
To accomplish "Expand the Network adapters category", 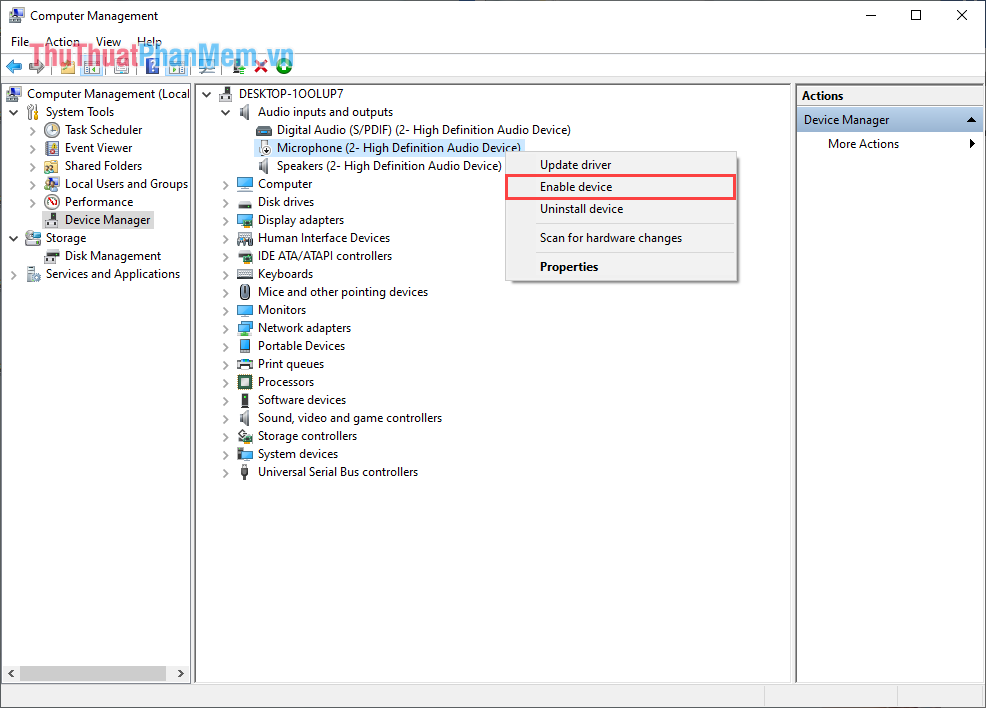I will pos(224,327).
